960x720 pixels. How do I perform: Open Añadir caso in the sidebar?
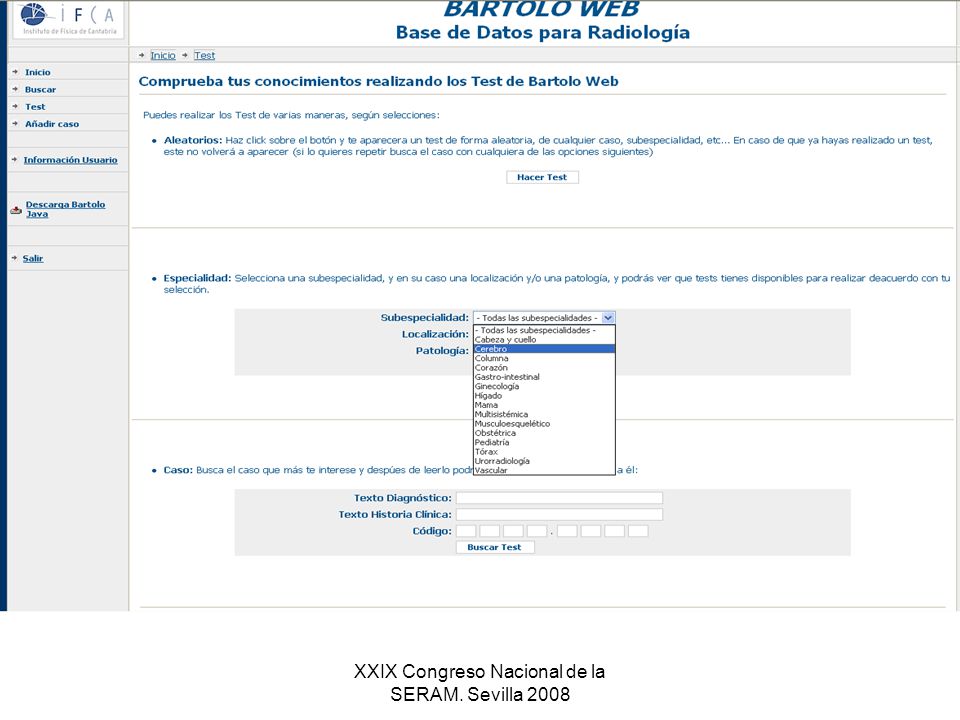tap(52, 124)
